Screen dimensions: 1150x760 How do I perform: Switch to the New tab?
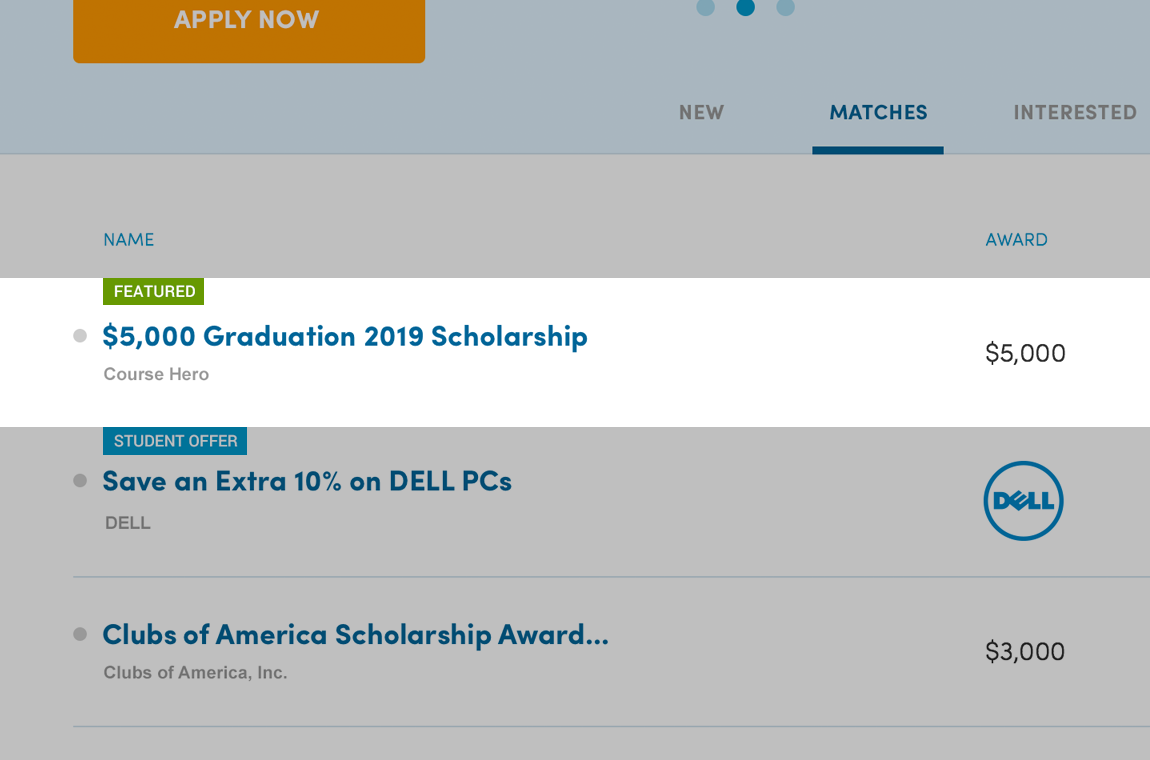[701, 112]
